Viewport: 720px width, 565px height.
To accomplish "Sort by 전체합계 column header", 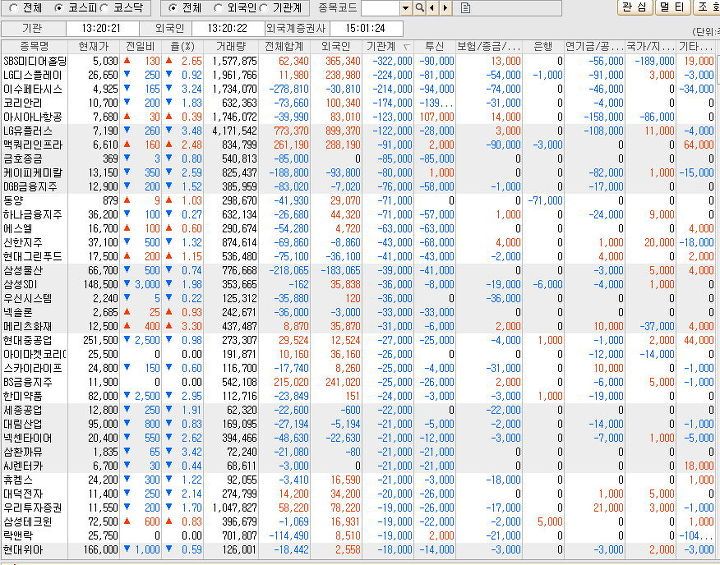I will click(x=284, y=46).
